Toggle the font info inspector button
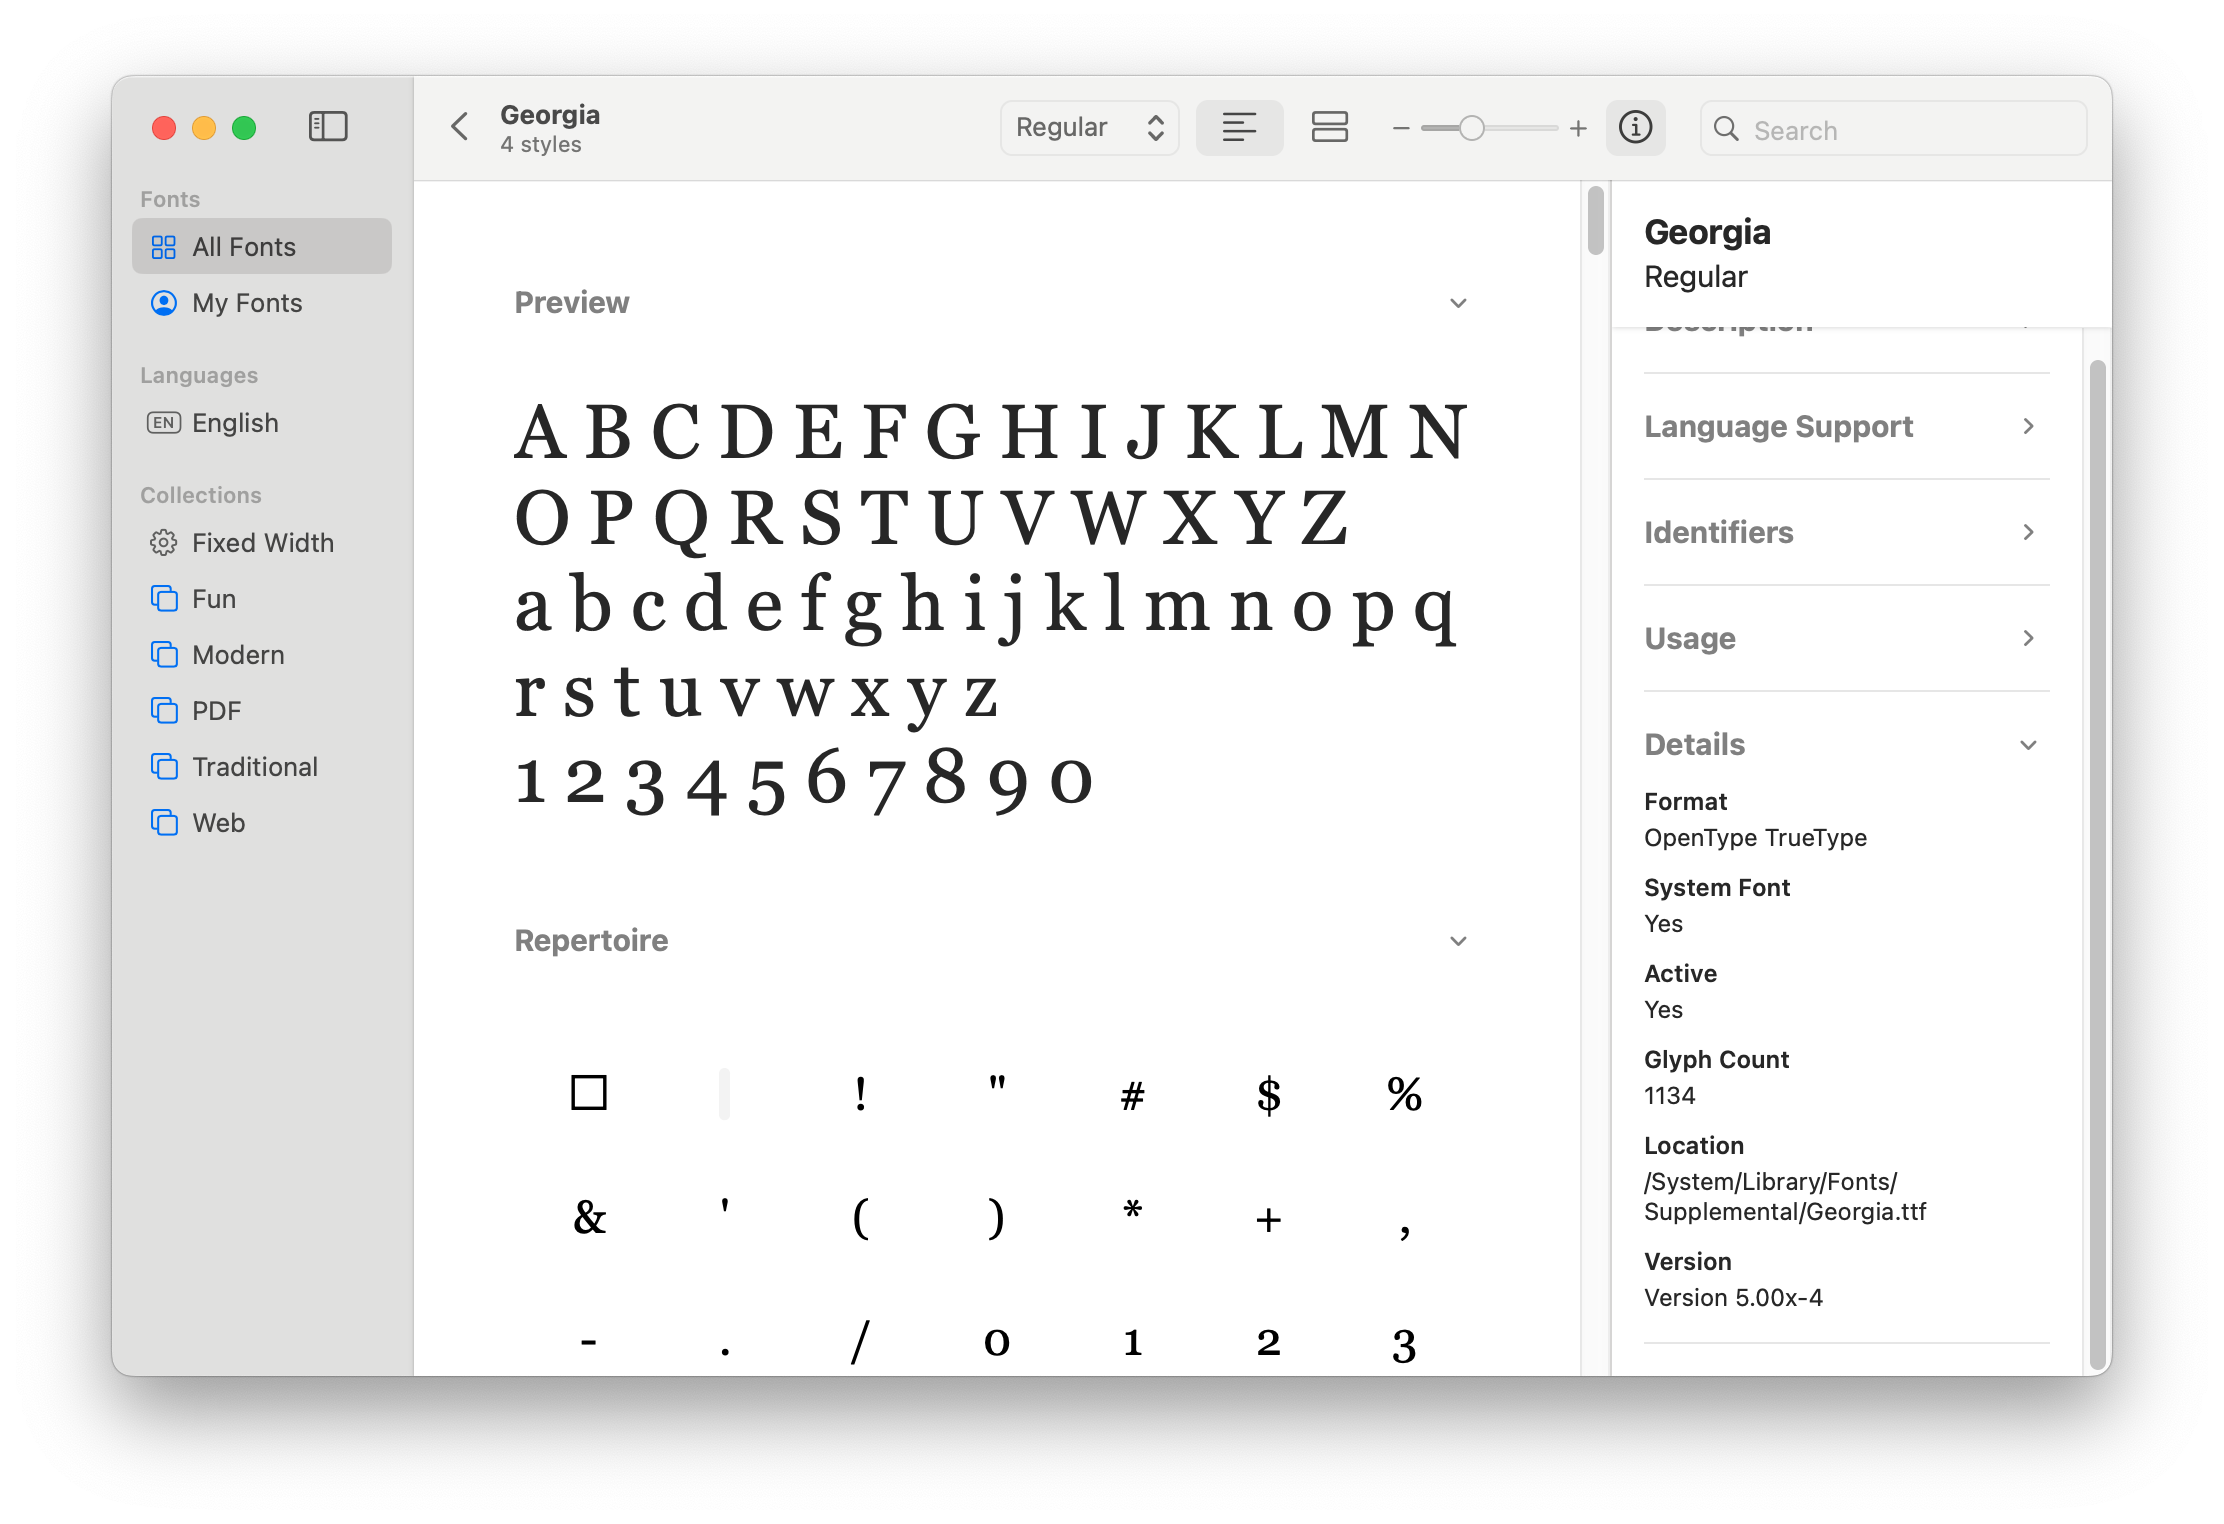Viewport: 2224px width, 1524px height. click(x=1635, y=127)
